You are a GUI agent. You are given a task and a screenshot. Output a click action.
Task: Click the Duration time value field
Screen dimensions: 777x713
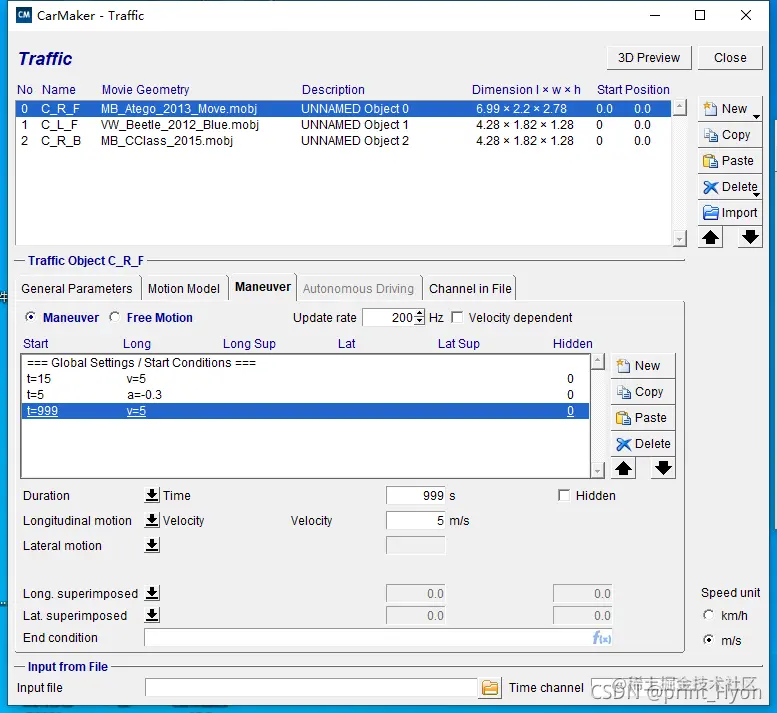click(416, 495)
